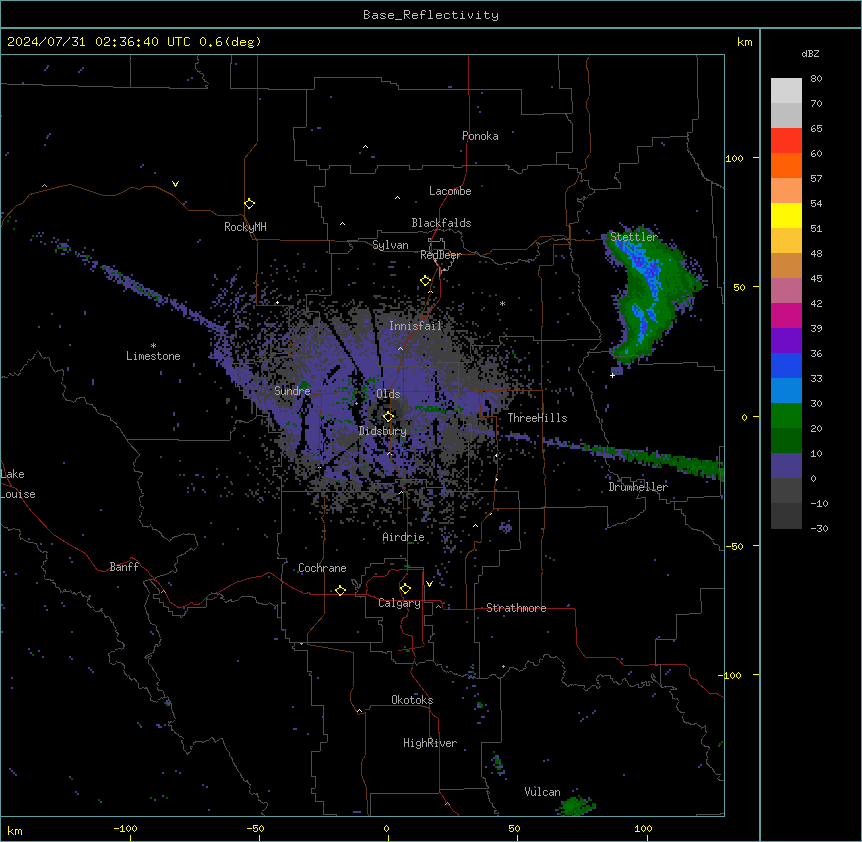Click the green echo cell east of Vulcan

[x=576, y=806]
